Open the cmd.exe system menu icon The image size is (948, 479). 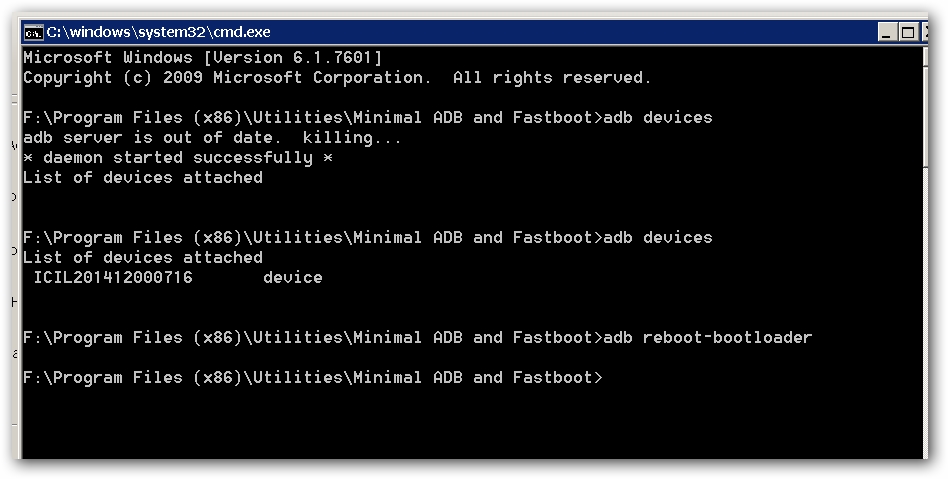click(33, 32)
